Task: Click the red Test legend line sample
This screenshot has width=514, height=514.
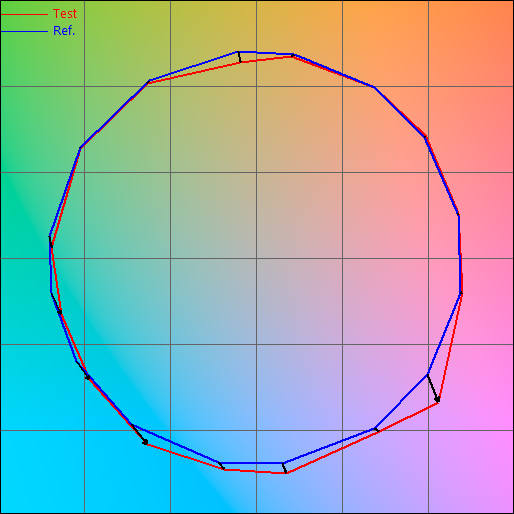Action: 25,15
